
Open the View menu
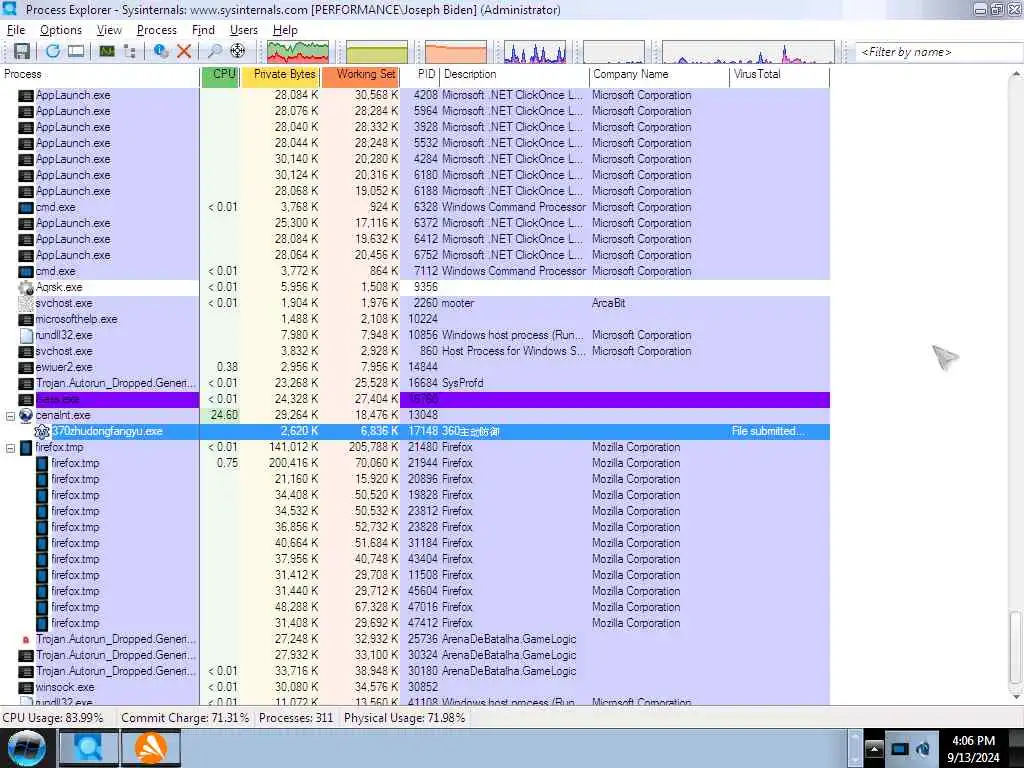point(109,30)
